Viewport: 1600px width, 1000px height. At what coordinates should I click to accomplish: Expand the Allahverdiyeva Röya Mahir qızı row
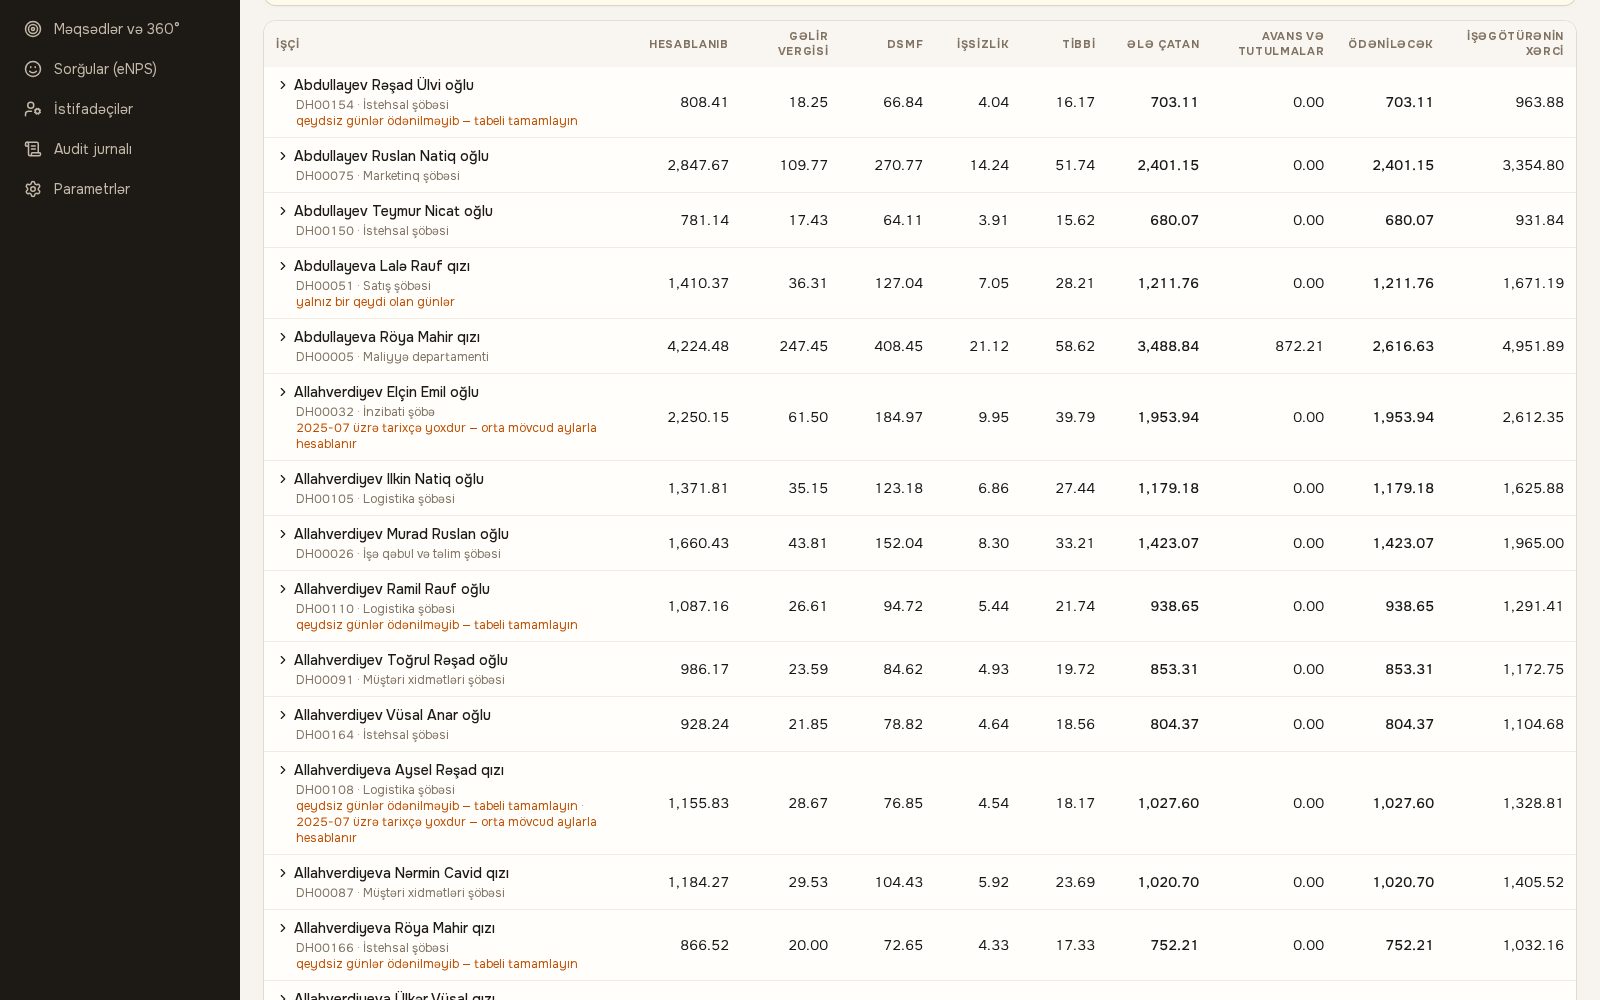coord(283,928)
